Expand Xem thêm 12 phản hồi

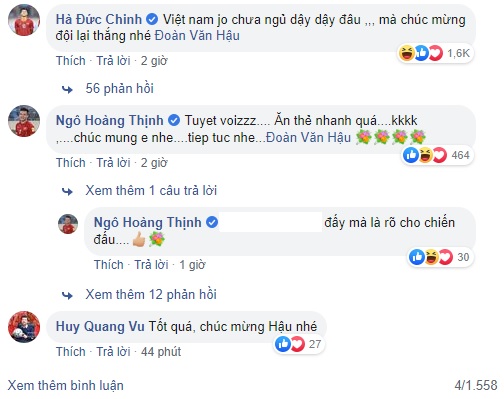click(x=151, y=294)
